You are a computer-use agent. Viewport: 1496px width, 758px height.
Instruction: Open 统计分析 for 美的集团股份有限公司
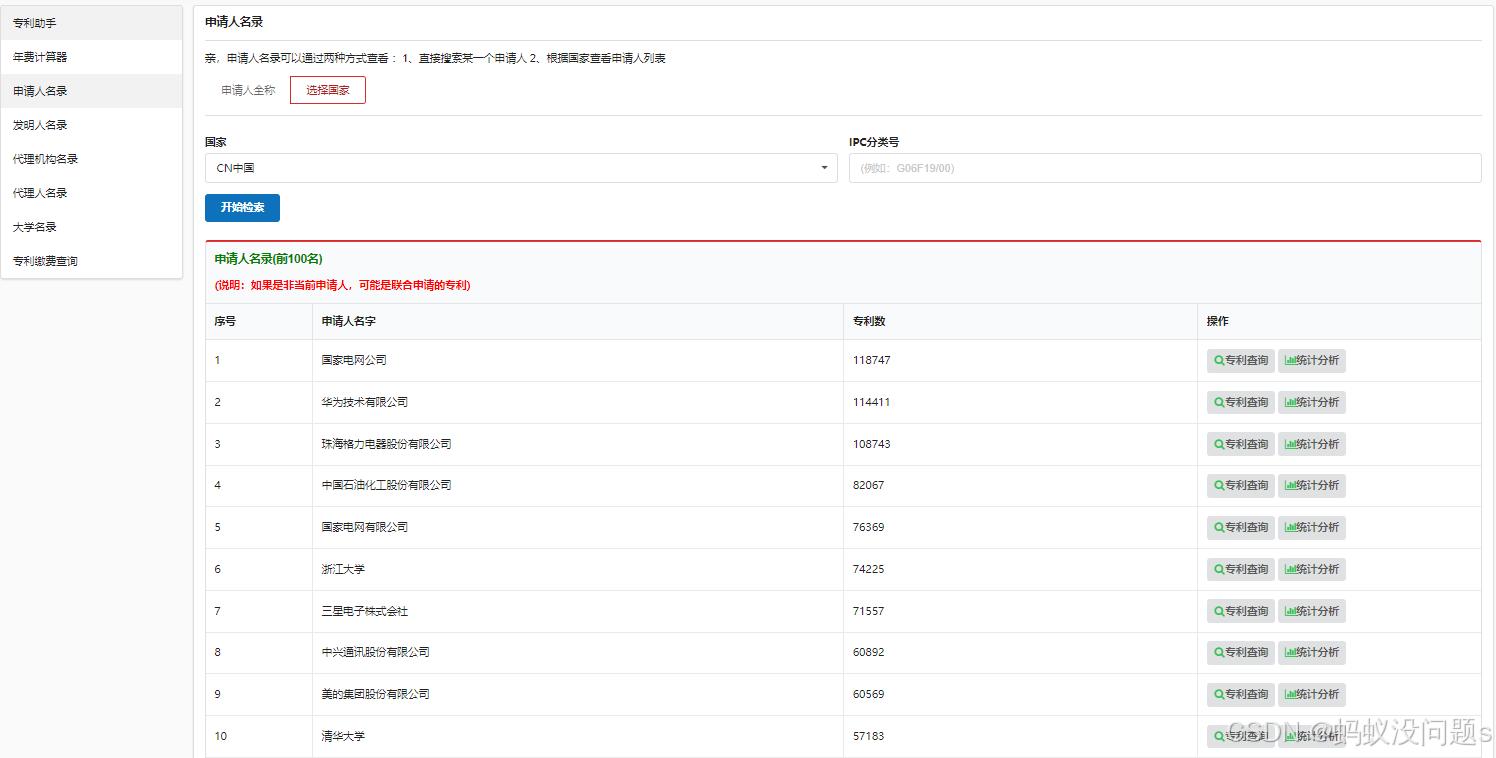click(x=1311, y=694)
